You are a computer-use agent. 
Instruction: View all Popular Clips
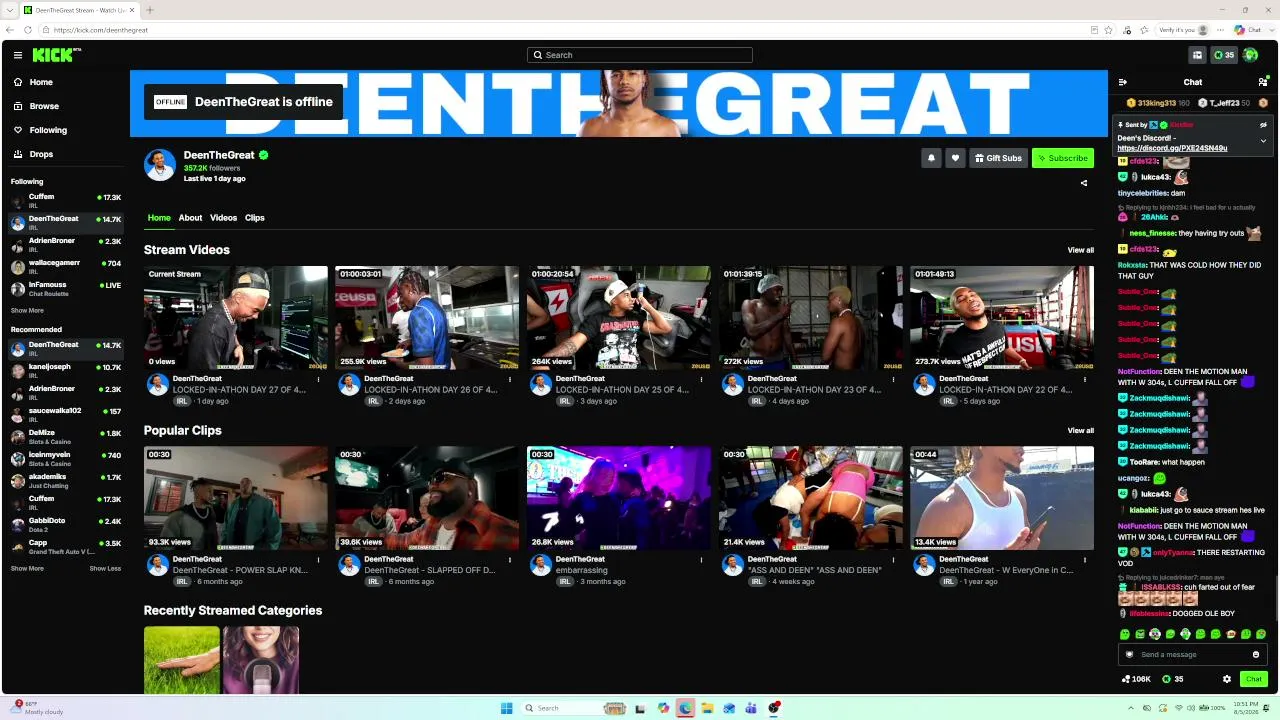coord(1080,431)
